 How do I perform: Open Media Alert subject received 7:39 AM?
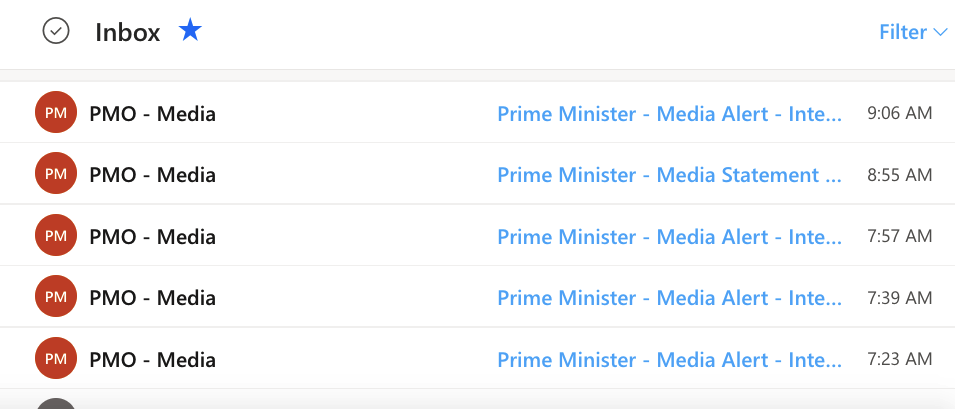click(669, 298)
